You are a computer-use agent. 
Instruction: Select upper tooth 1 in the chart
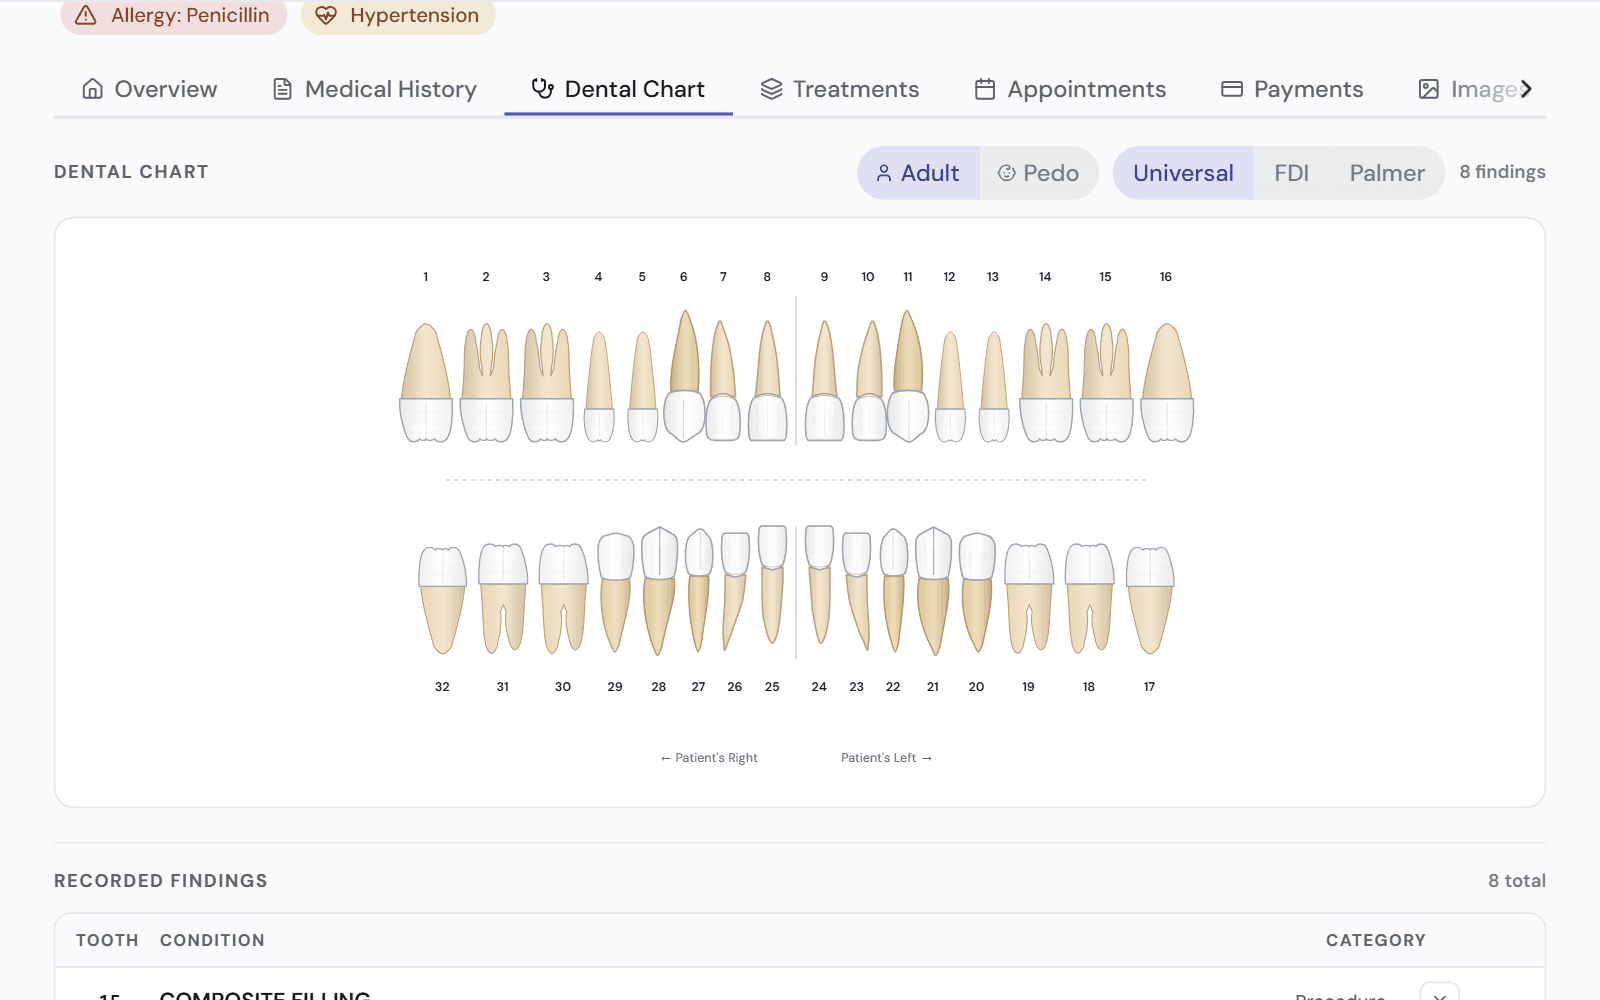pyautogui.click(x=426, y=382)
